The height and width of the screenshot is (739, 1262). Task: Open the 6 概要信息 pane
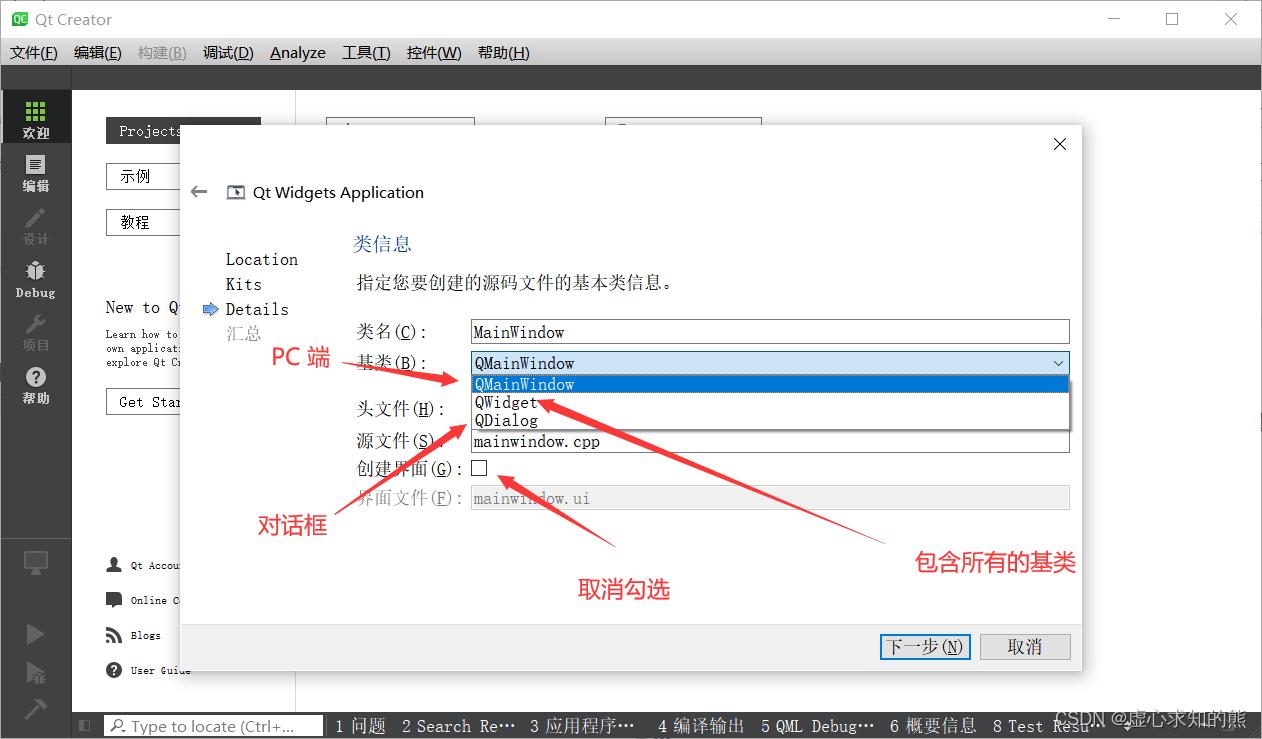[933, 726]
